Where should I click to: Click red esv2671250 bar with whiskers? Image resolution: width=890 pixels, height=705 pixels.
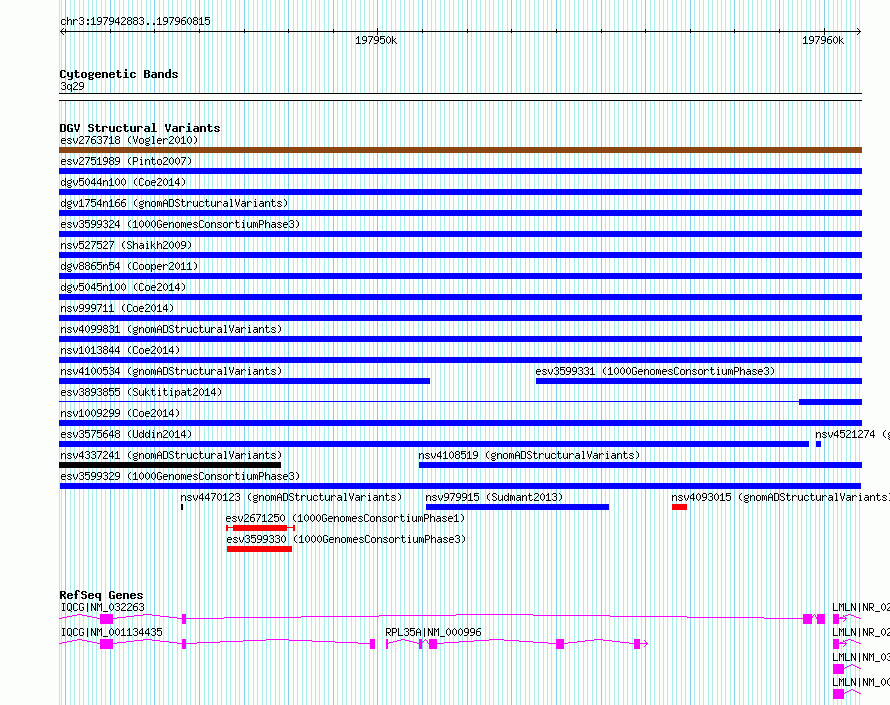tap(261, 528)
